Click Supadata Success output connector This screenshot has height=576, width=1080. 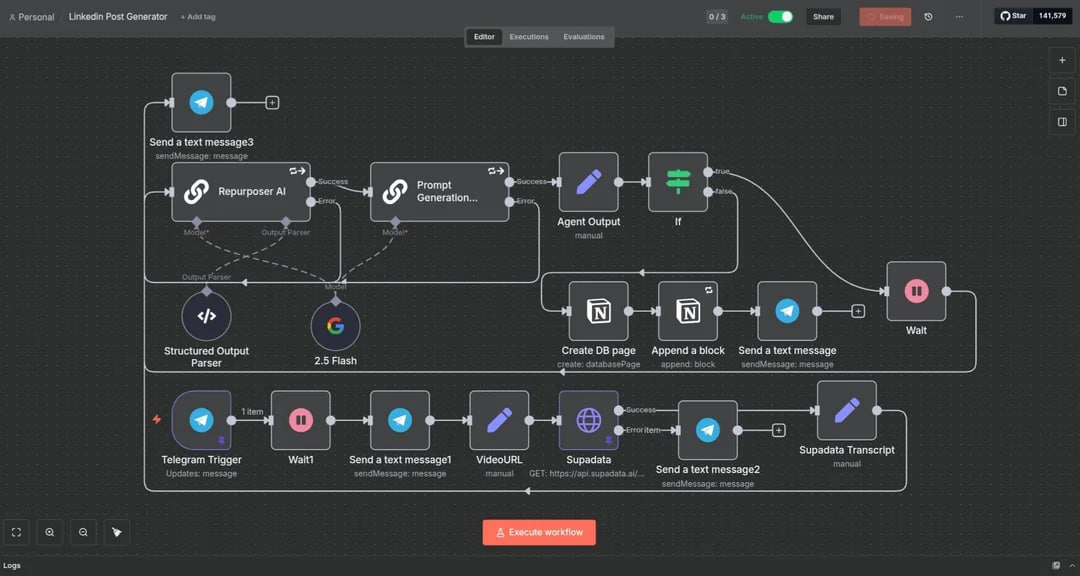[x=619, y=410]
